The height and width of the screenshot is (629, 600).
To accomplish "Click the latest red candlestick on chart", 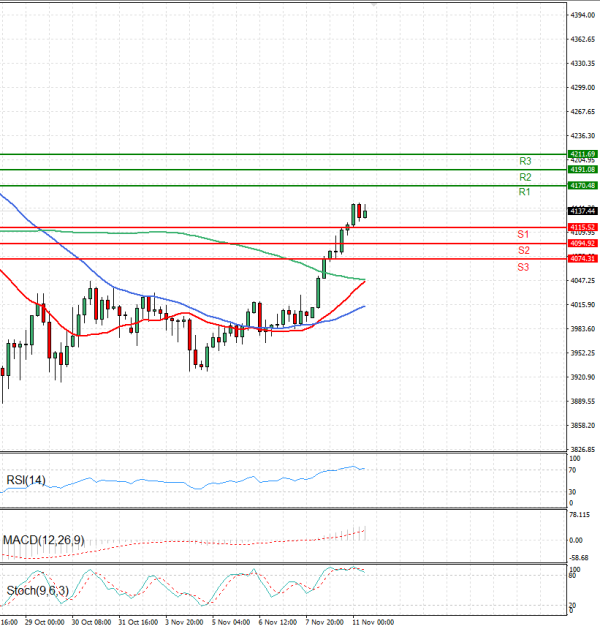I will (x=359, y=210).
